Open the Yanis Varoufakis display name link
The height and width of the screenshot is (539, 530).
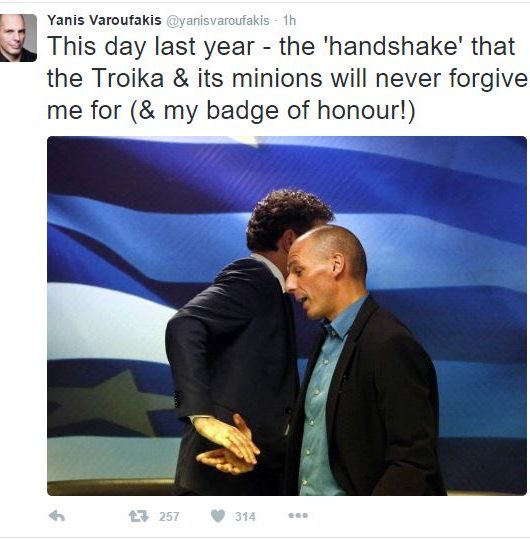point(104,20)
